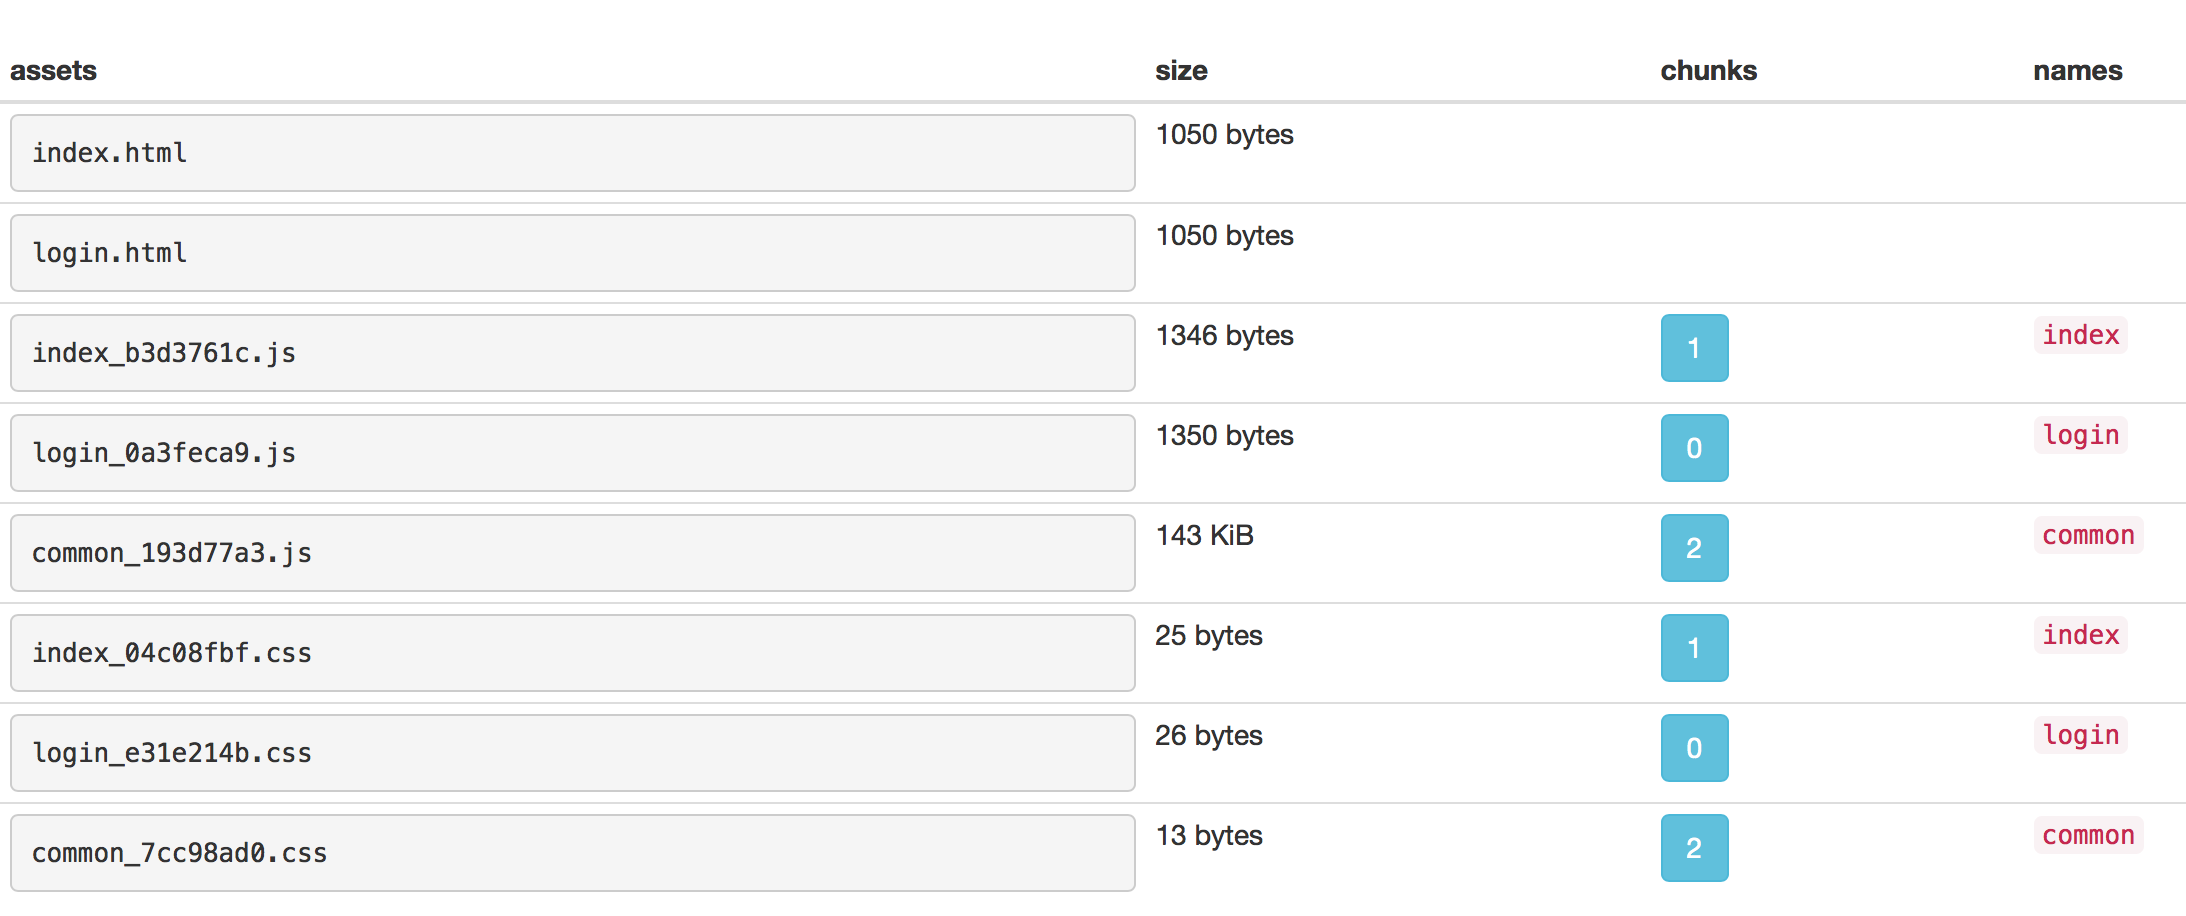
Task: Select the login.html asset box
Action: tap(572, 253)
